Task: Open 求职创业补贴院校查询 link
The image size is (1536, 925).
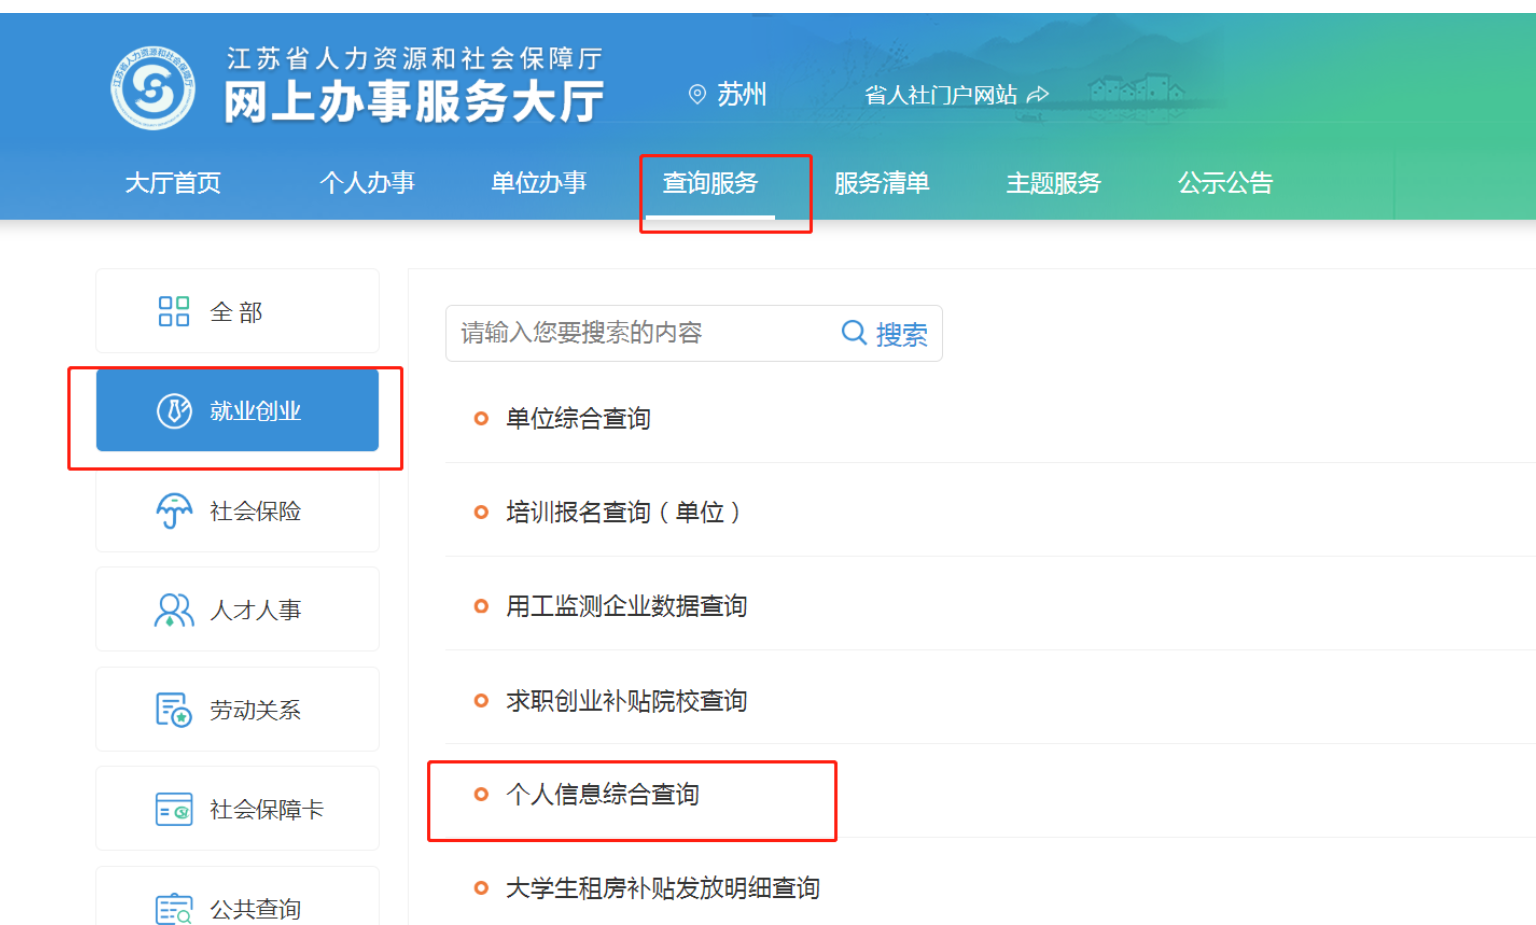Action: coord(626,701)
